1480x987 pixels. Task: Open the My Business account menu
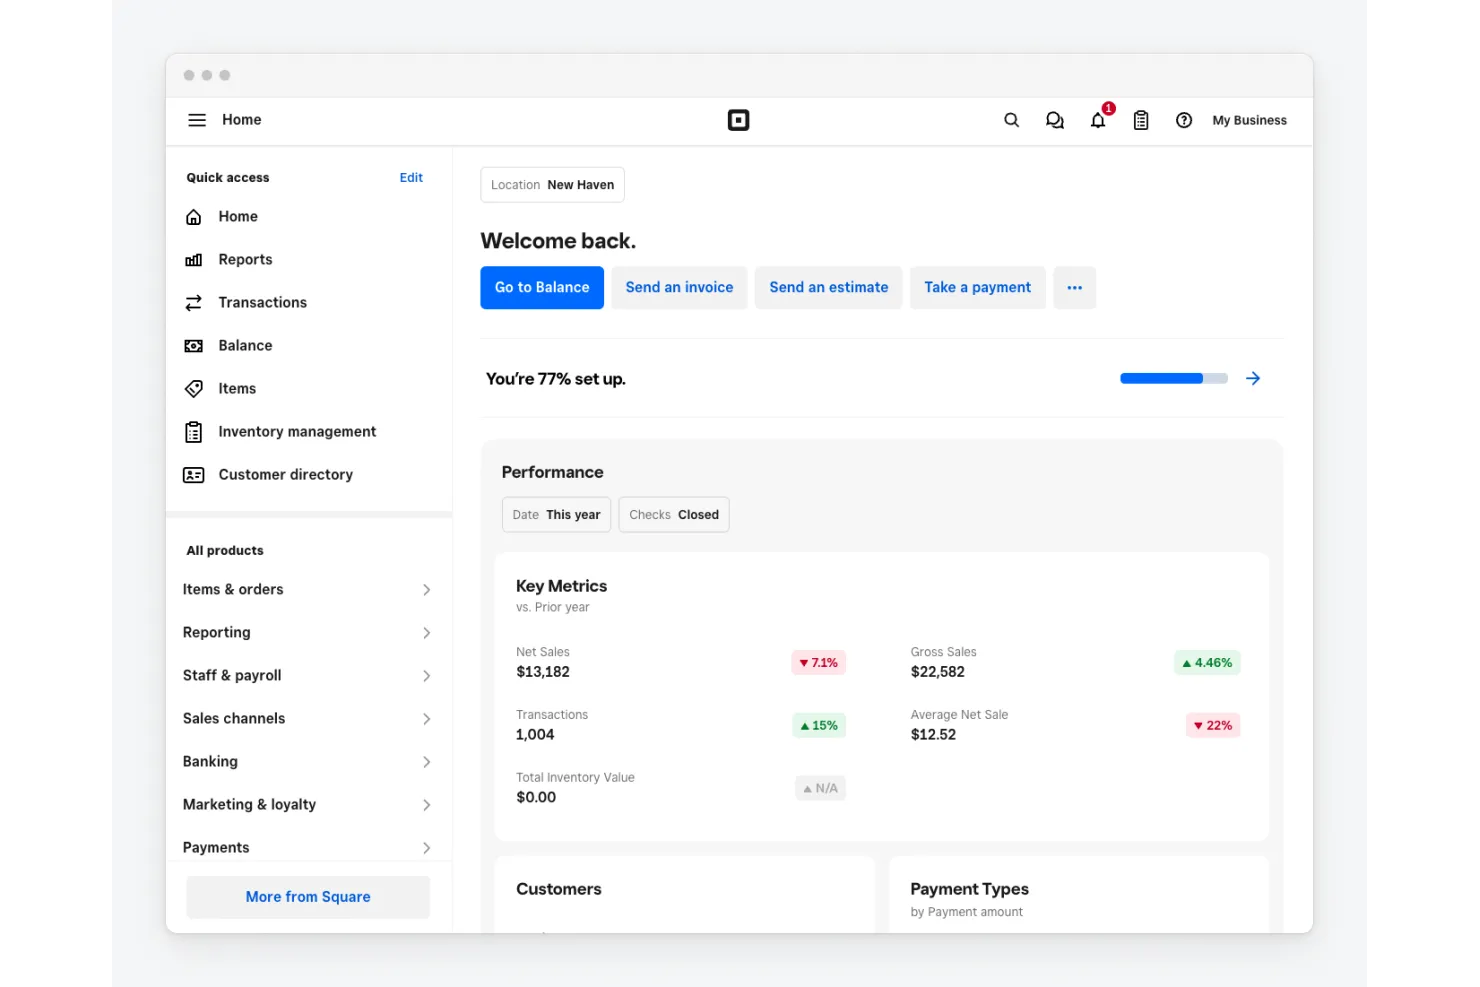coord(1249,120)
